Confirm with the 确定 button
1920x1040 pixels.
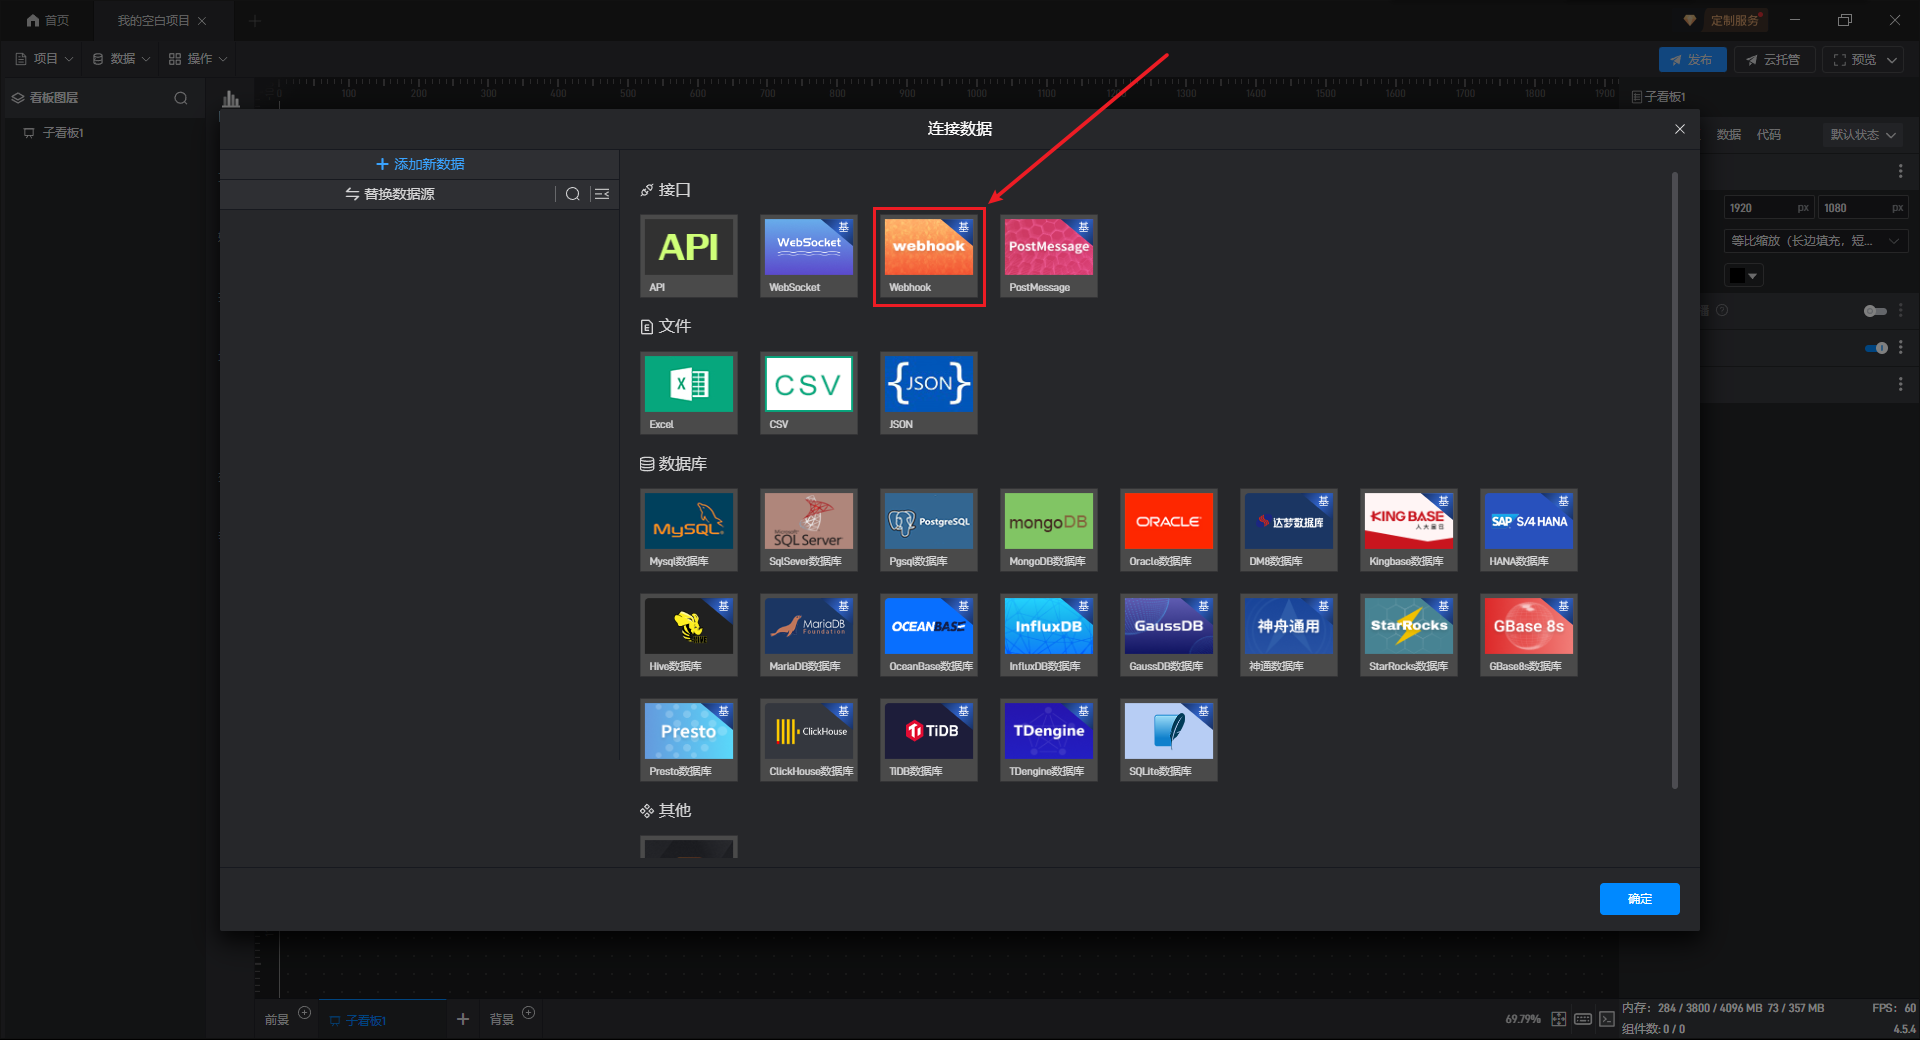pyautogui.click(x=1640, y=899)
